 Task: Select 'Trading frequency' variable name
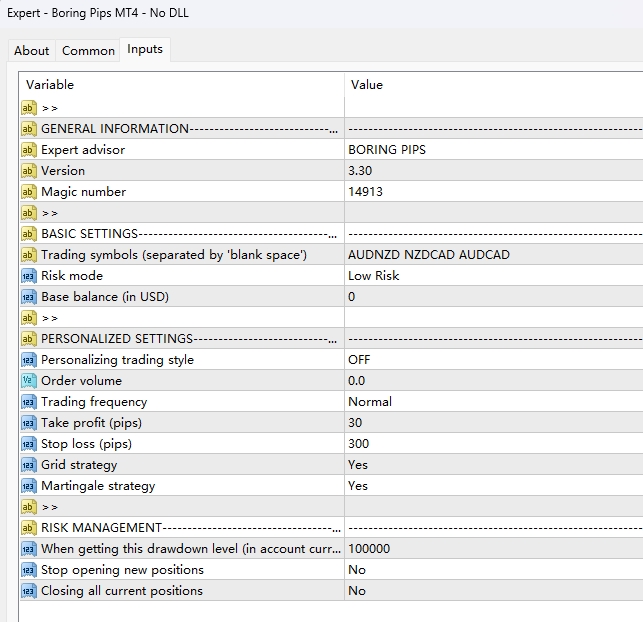94,402
